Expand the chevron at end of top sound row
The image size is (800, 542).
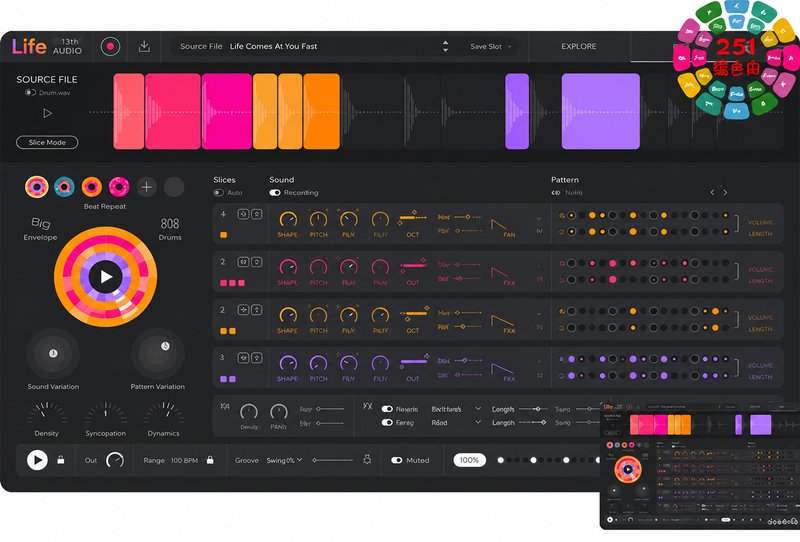click(x=539, y=218)
